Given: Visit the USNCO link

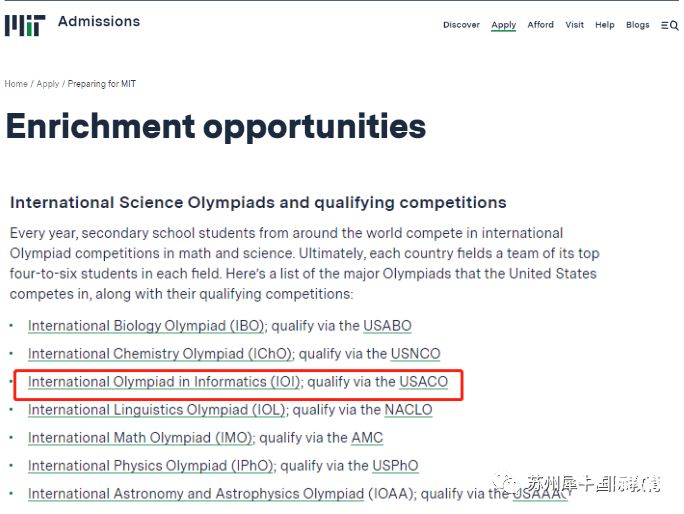Looking at the screenshot, I should coord(415,354).
